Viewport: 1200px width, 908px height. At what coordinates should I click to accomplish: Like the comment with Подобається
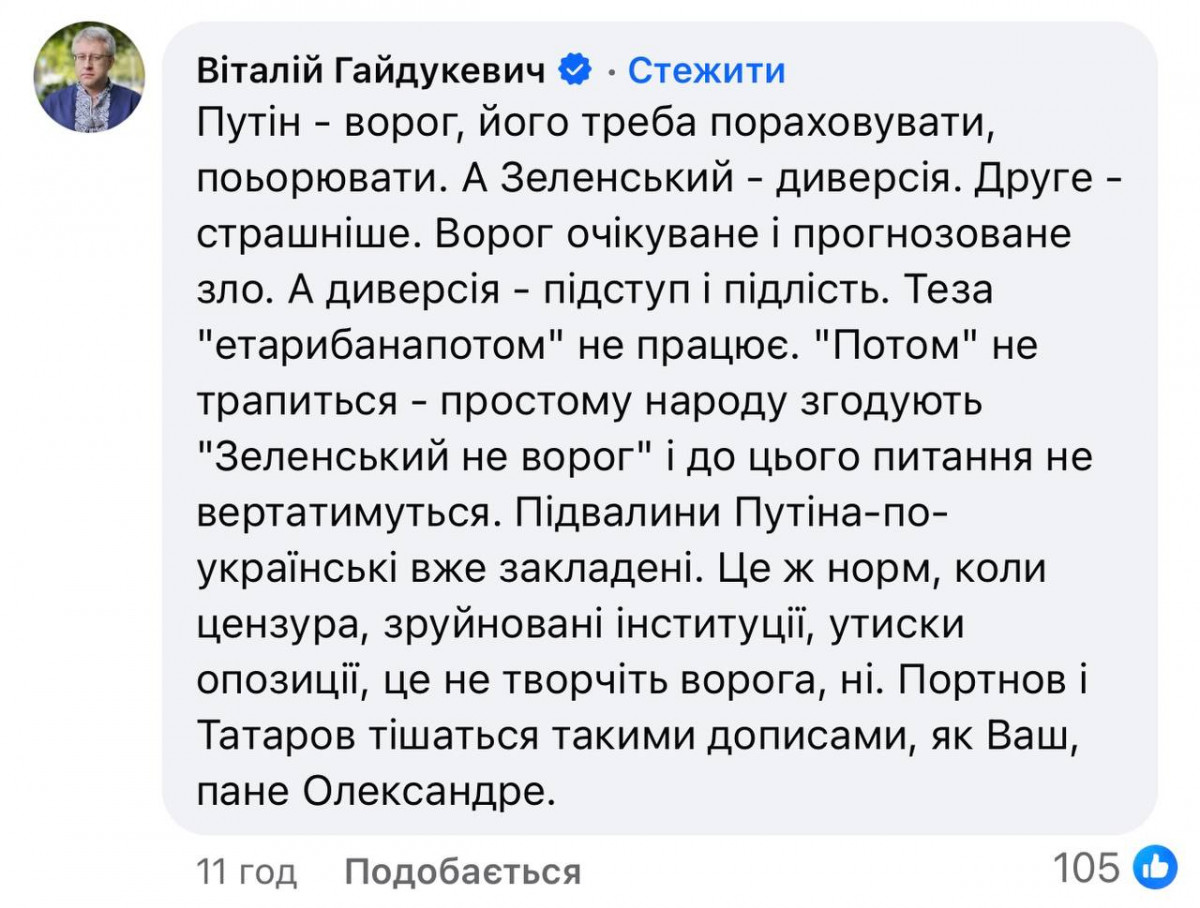(462, 872)
